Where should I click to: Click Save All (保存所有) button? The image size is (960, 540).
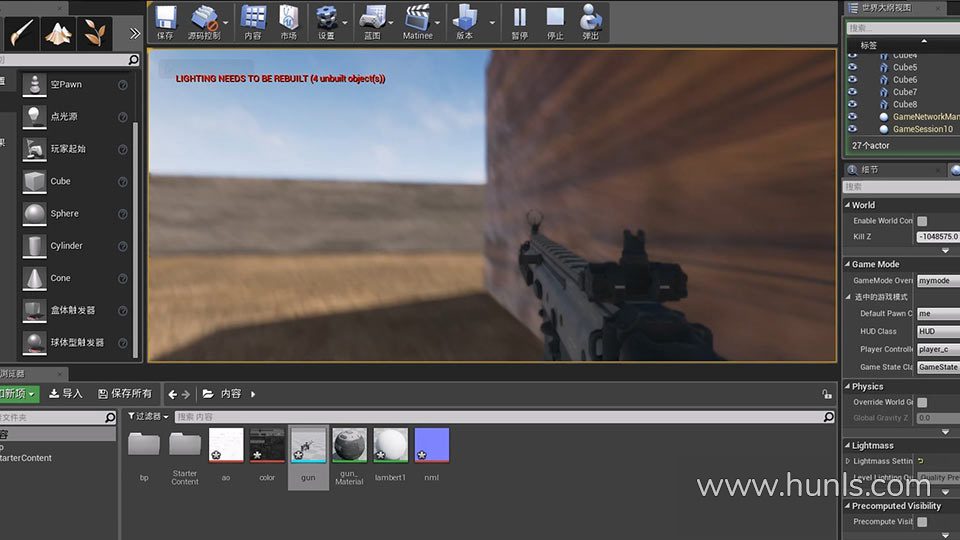125,394
